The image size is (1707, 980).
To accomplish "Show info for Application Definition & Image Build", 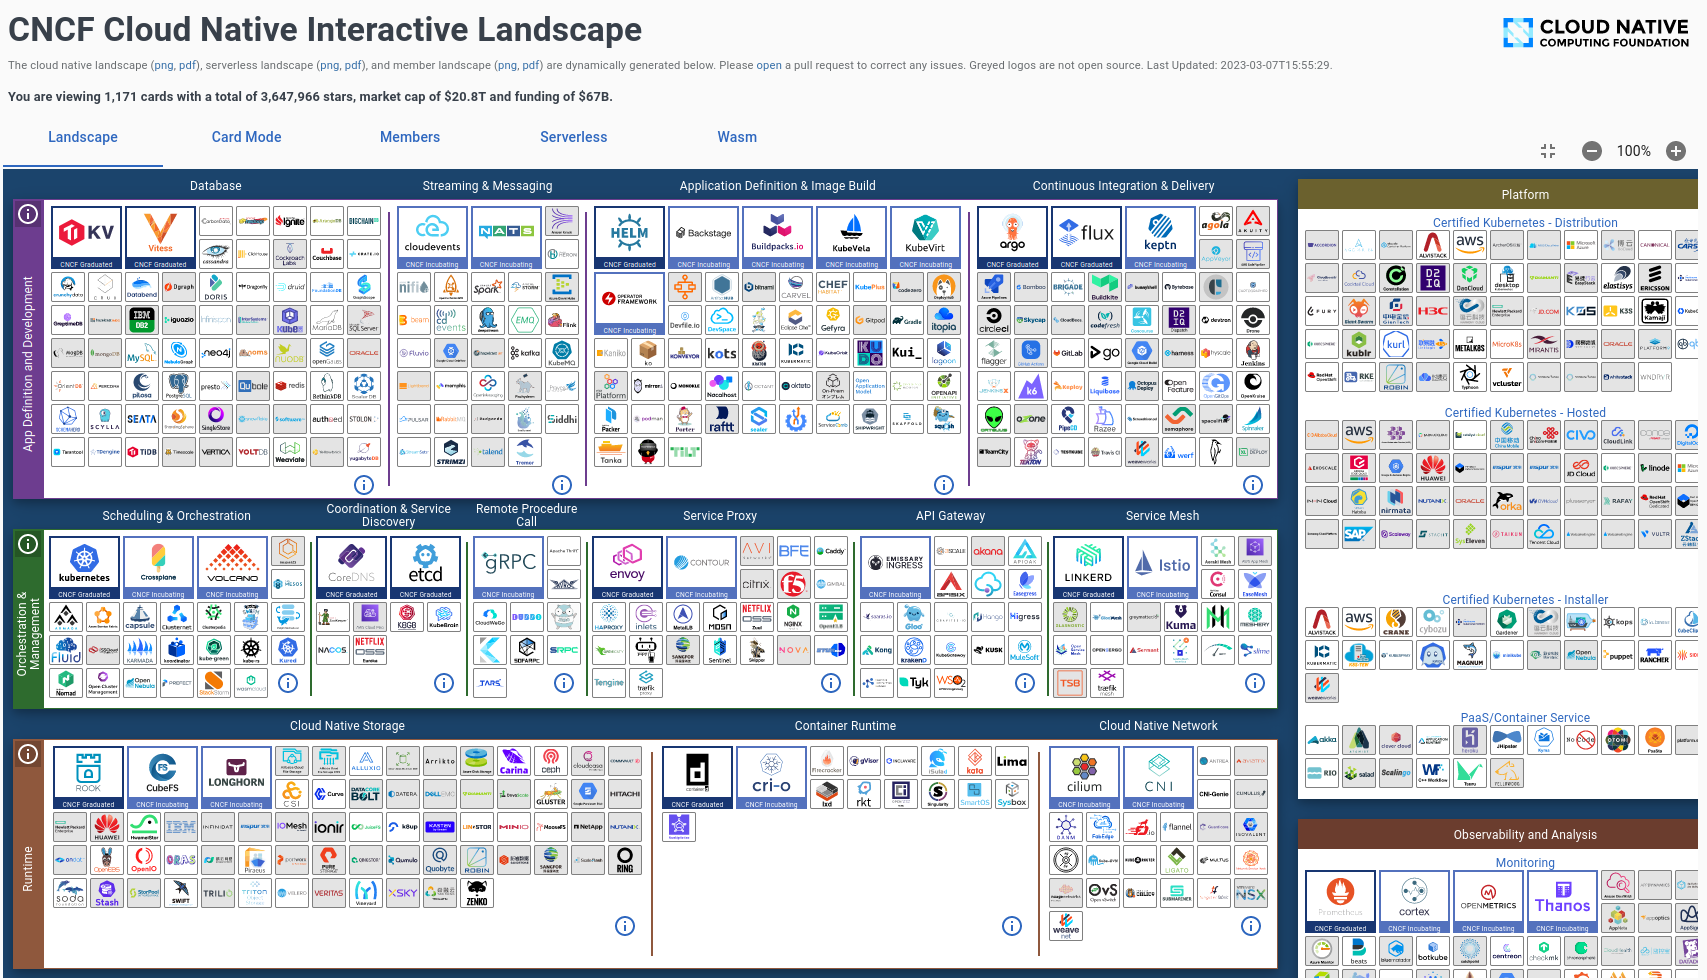I will click(944, 485).
